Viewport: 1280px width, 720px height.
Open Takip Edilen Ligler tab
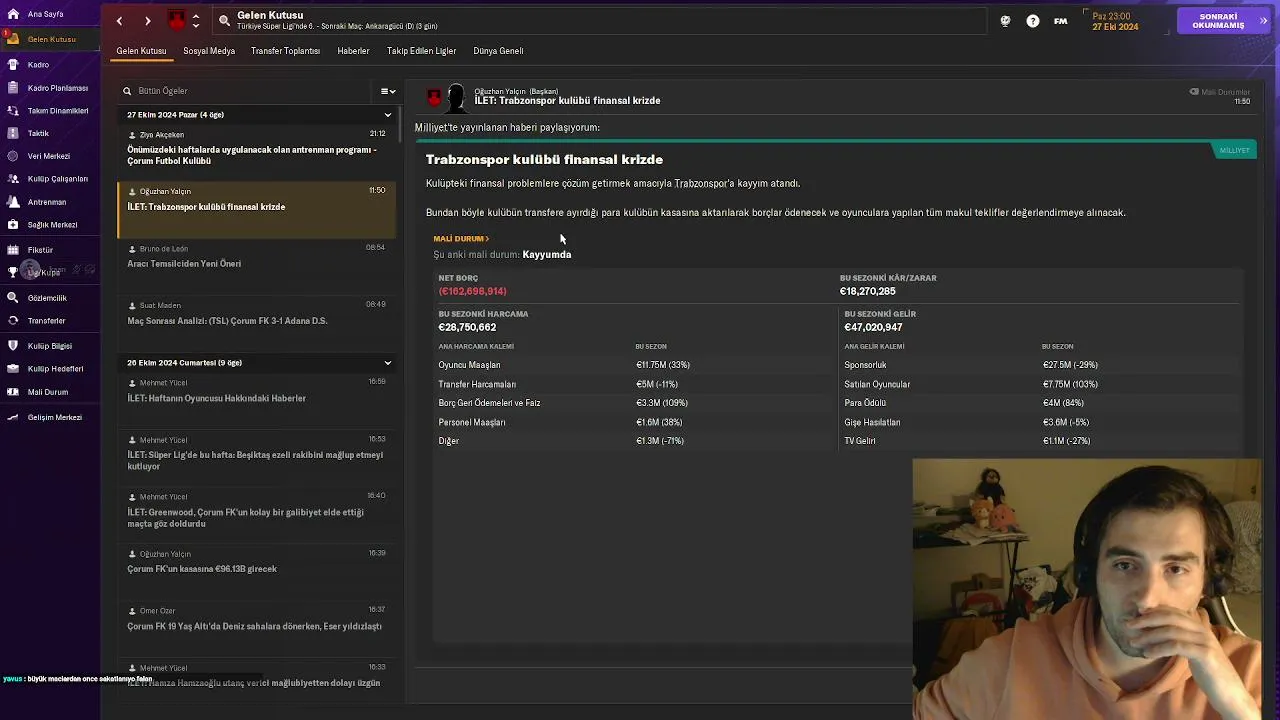click(421, 51)
